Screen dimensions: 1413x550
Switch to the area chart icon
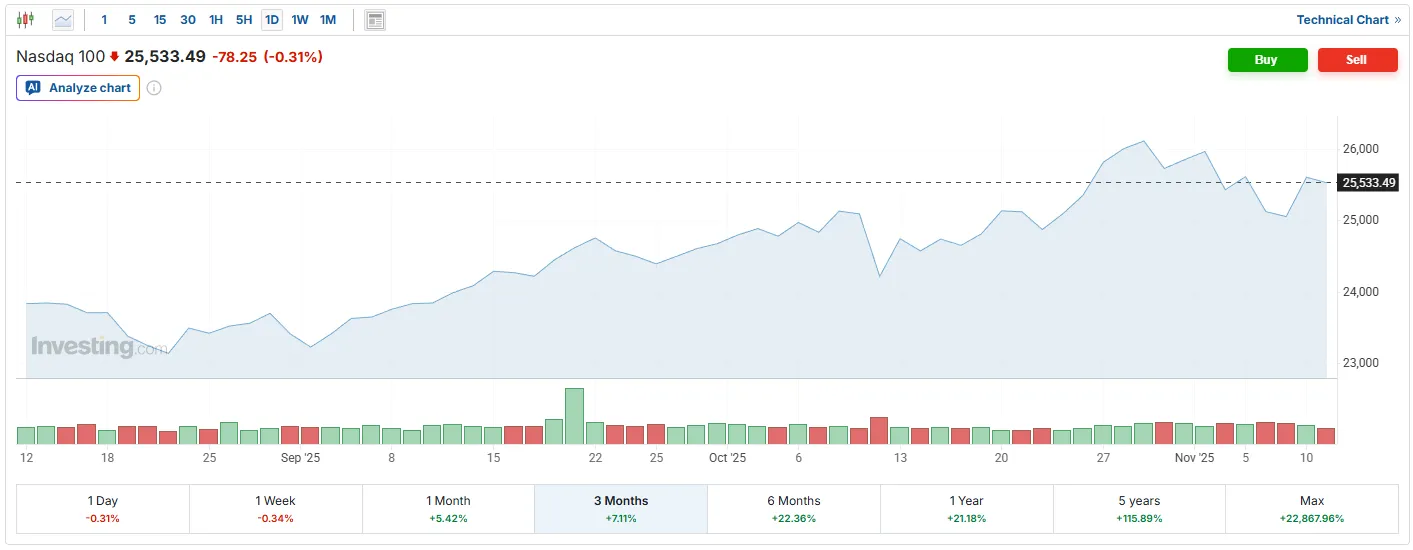tap(63, 19)
